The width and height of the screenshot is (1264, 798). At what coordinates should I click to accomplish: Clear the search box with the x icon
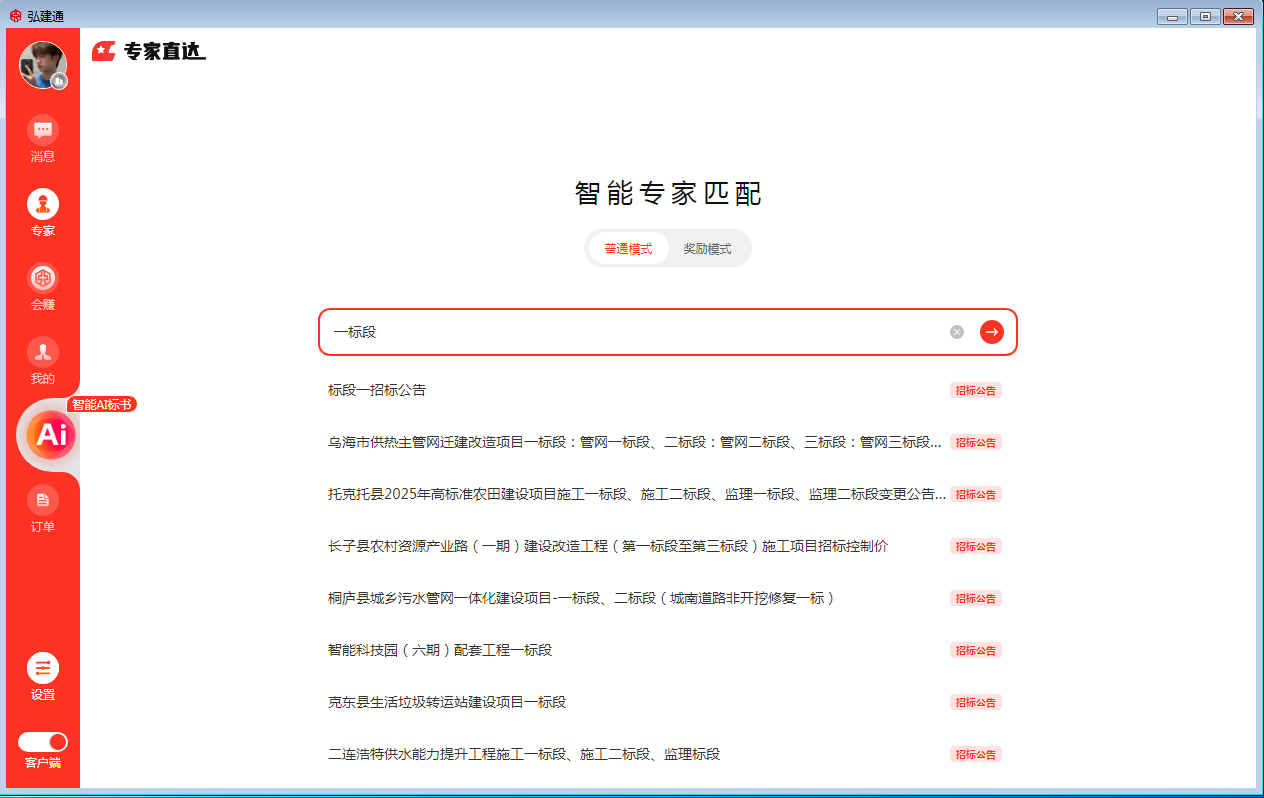[956, 331]
